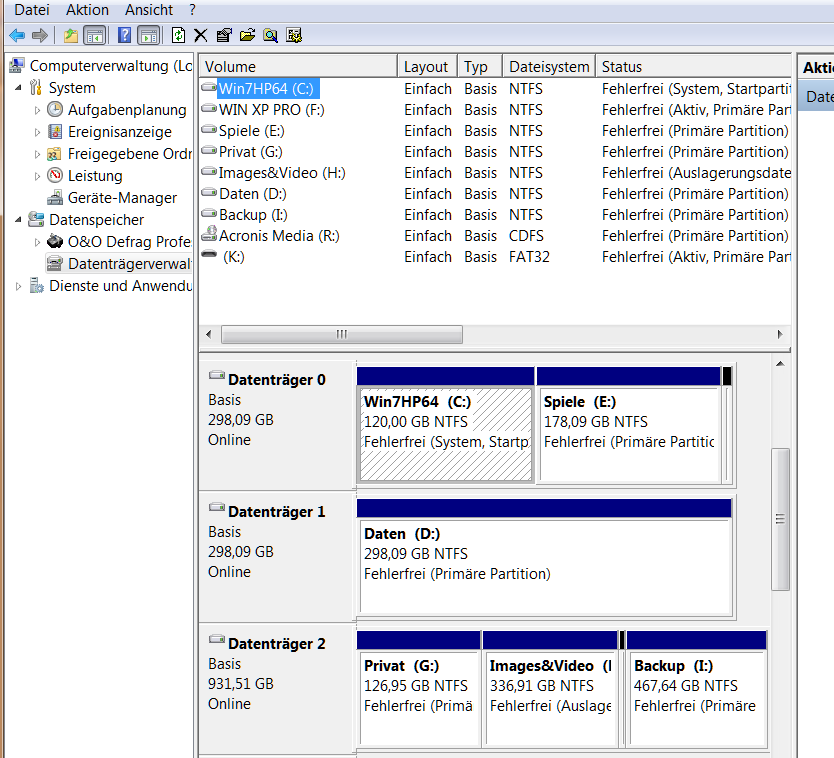Select the Datenträger 1 disk label
834x758 pixels.
tap(277, 512)
